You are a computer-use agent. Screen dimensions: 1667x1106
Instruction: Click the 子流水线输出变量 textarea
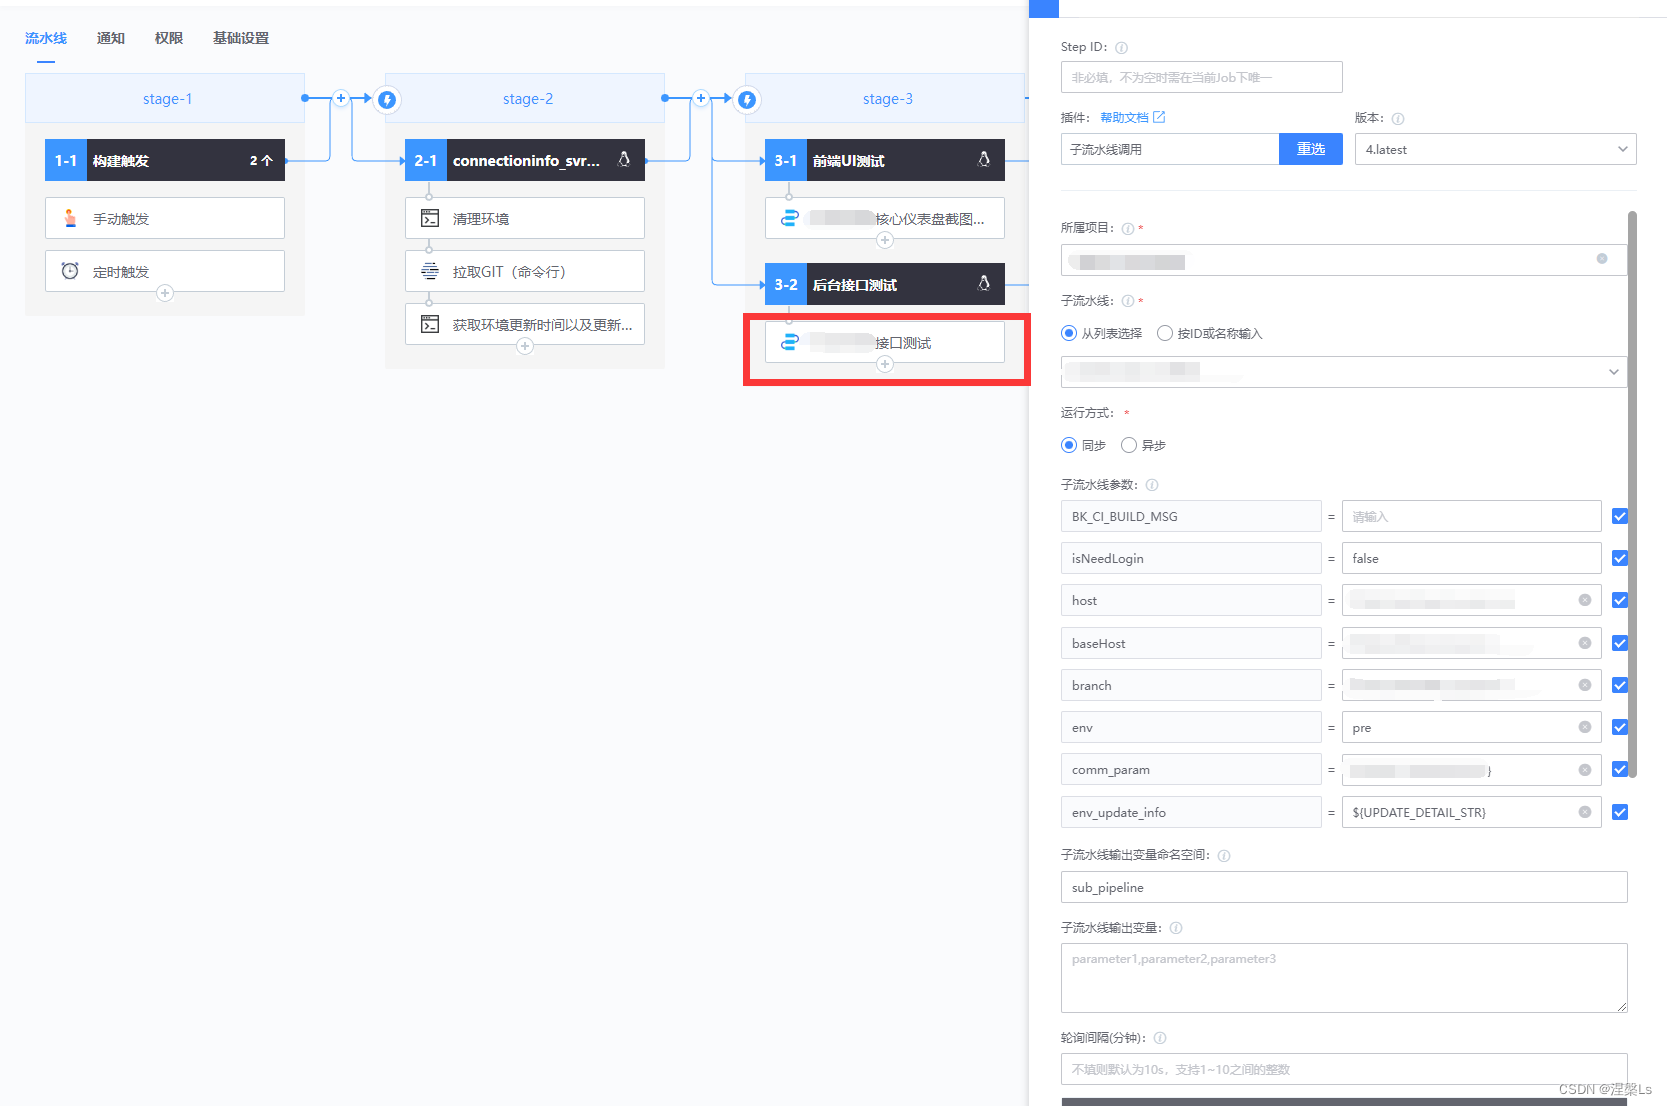(1344, 977)
